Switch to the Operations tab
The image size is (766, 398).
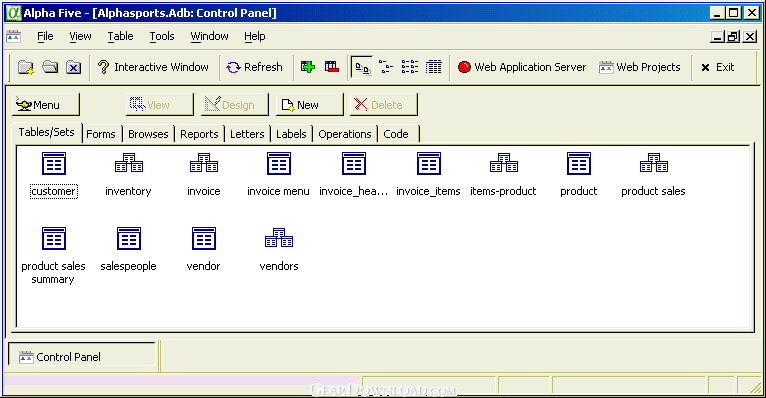pos(345,134)
